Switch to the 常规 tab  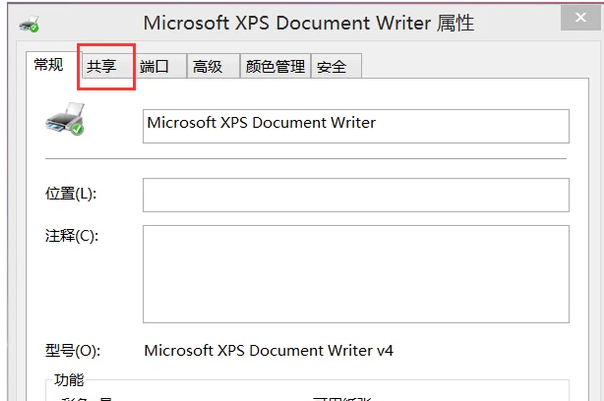[48, 65]
